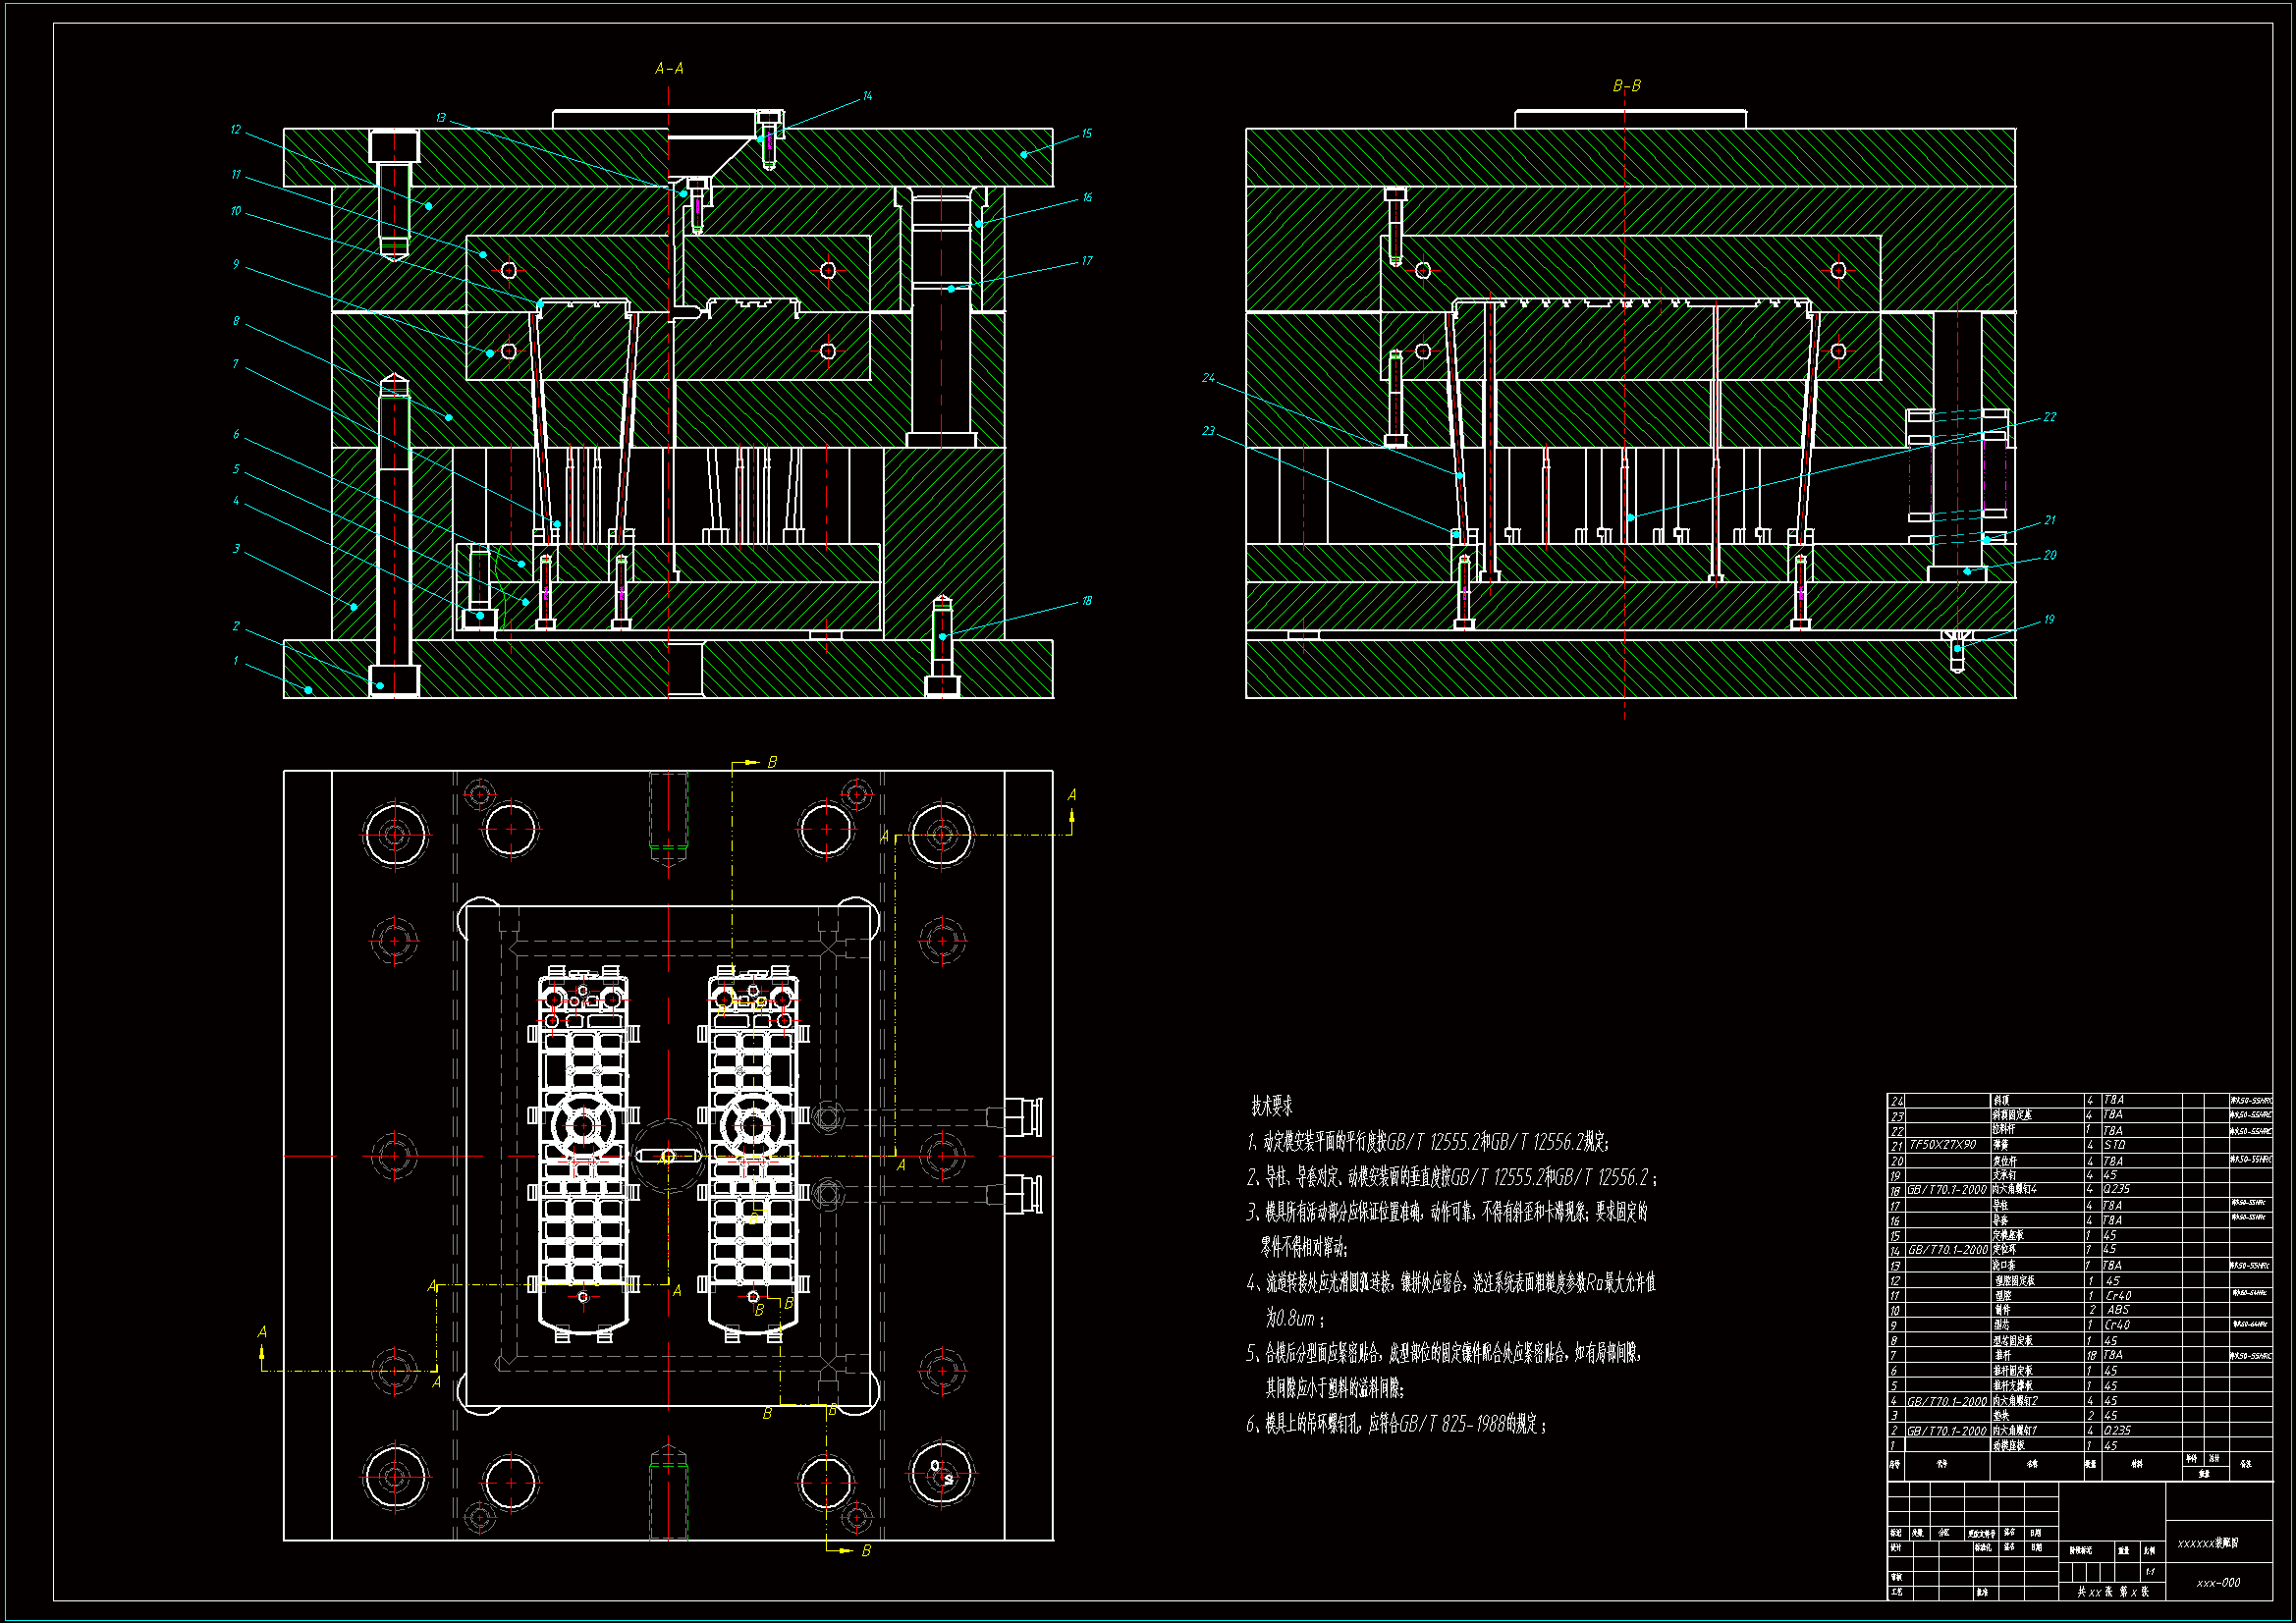Click the XXXXXX装配图 title block name

[2208, 1543]
